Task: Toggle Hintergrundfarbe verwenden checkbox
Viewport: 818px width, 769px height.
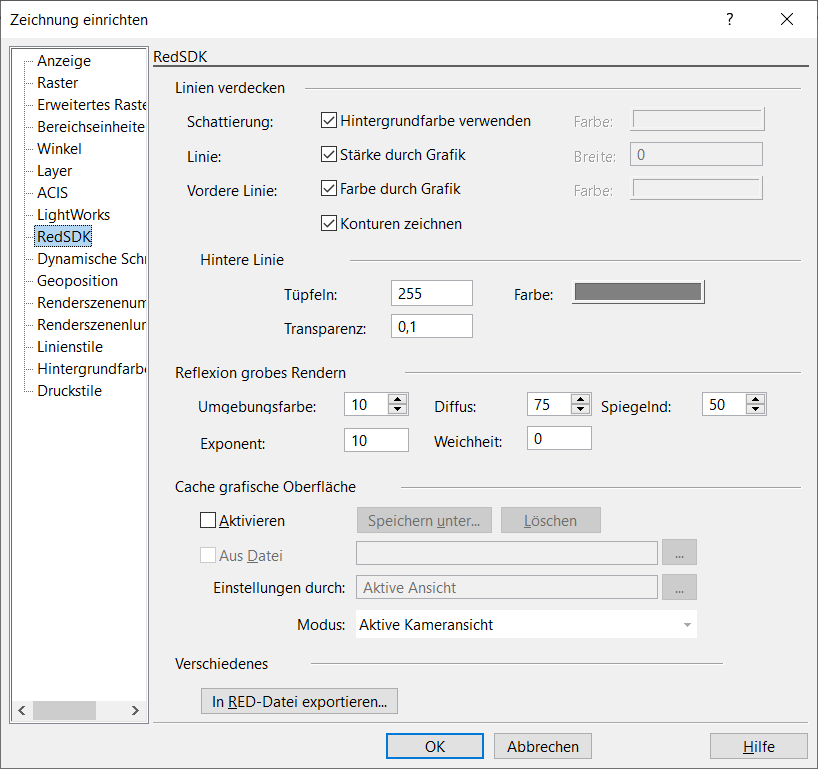Action: [x=329, y=121]
